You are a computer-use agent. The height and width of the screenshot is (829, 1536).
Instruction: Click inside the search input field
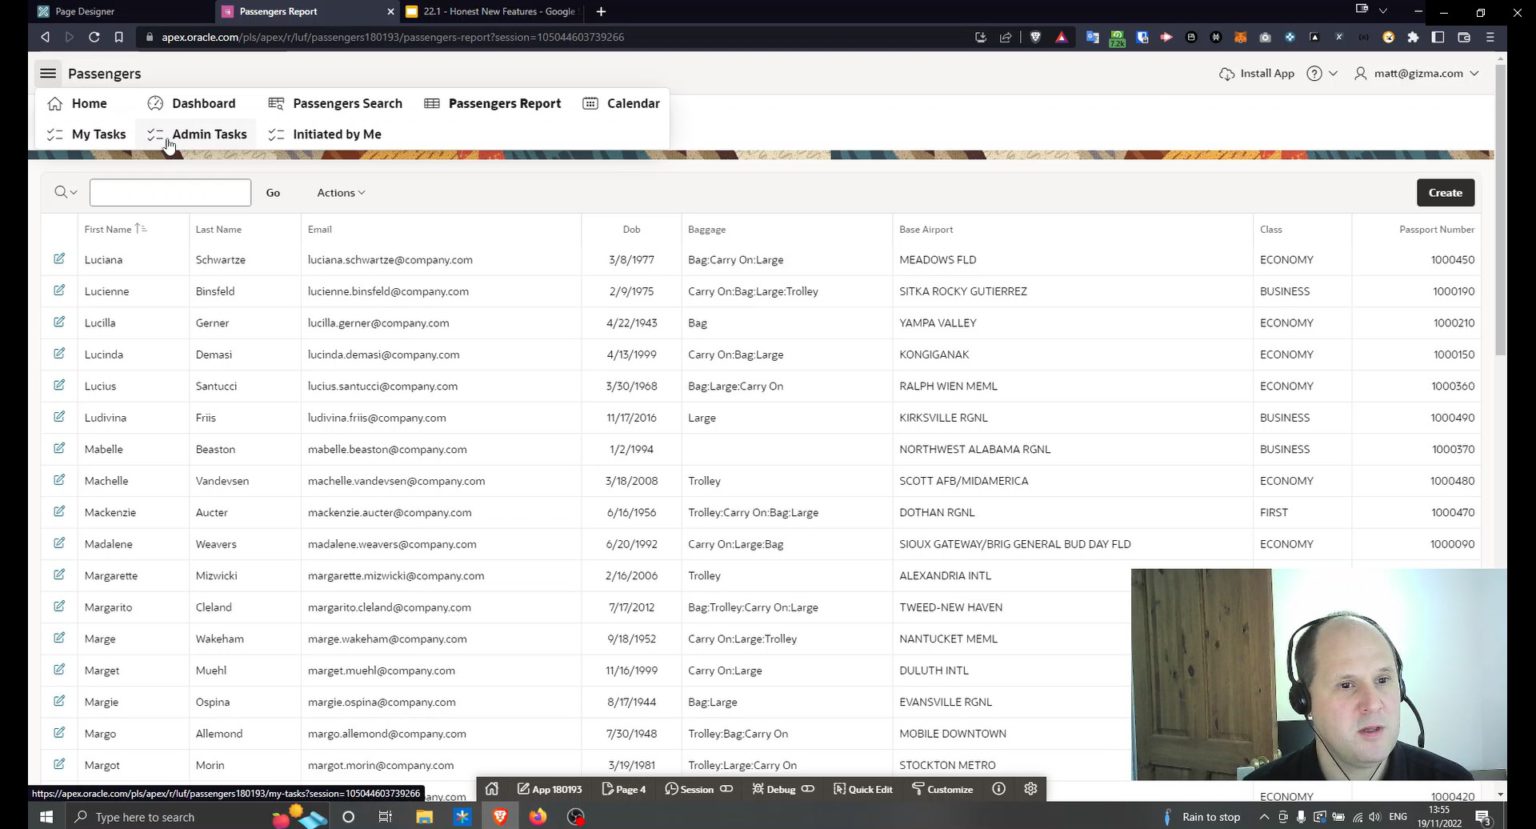coord(170,192)
